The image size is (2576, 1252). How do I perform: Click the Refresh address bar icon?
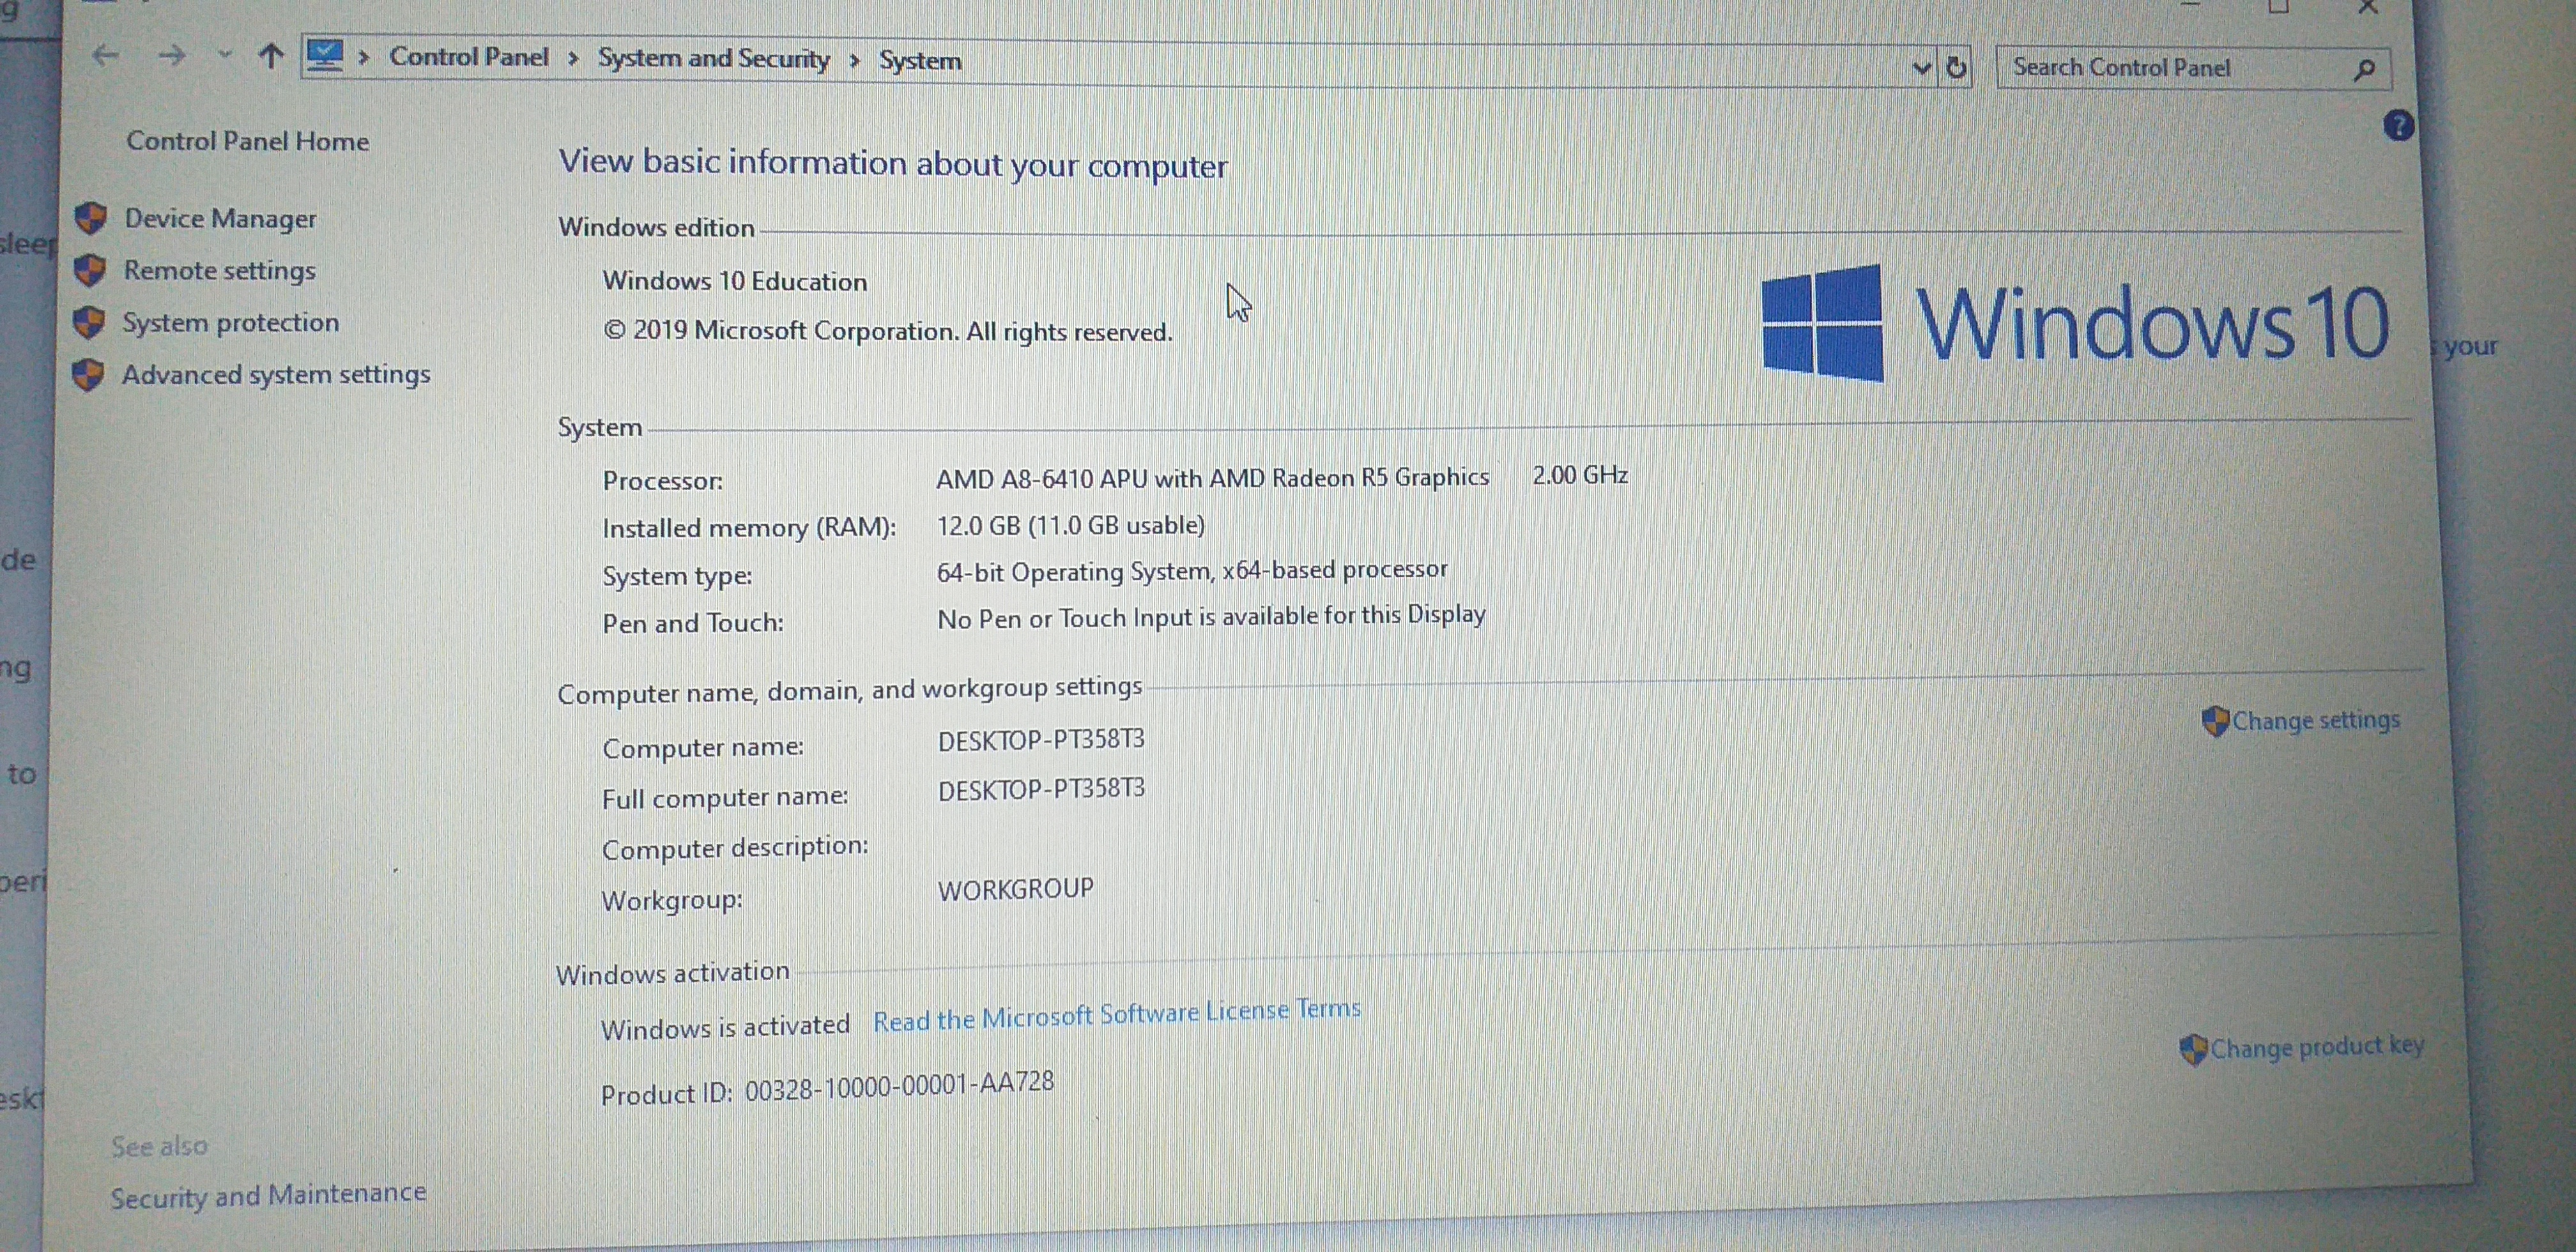point(1956,68)
